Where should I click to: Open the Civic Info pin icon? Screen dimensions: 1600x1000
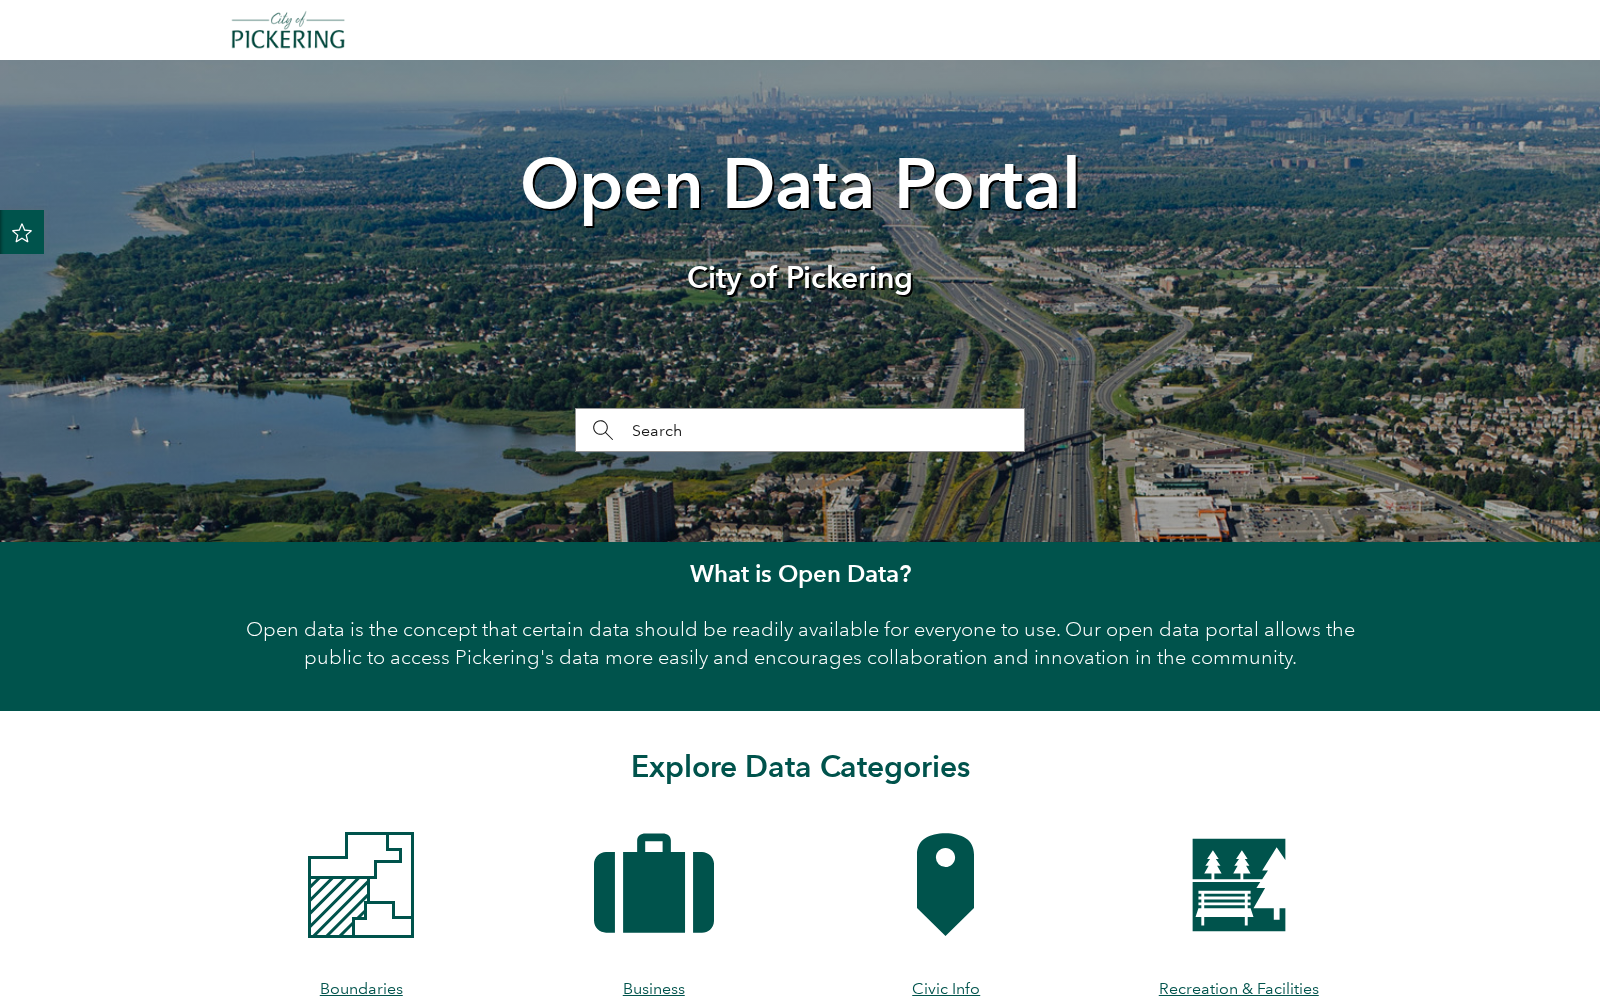946,884
